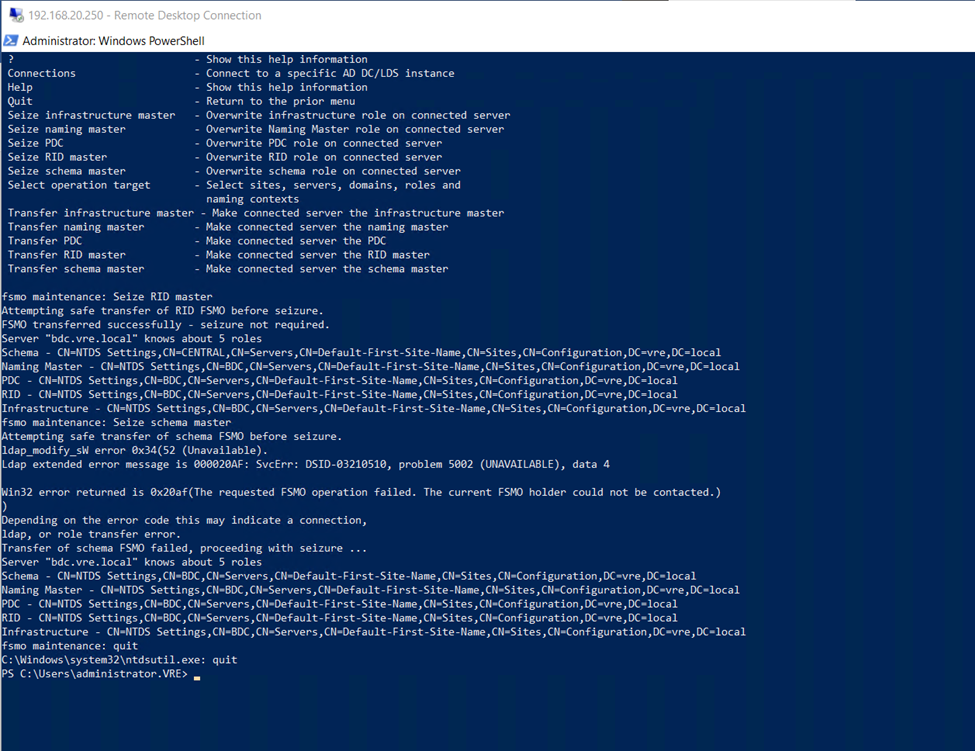Click the 'Win32 error returned is 0x20af' line
The image size is (975, 751).
pos(360,492)
